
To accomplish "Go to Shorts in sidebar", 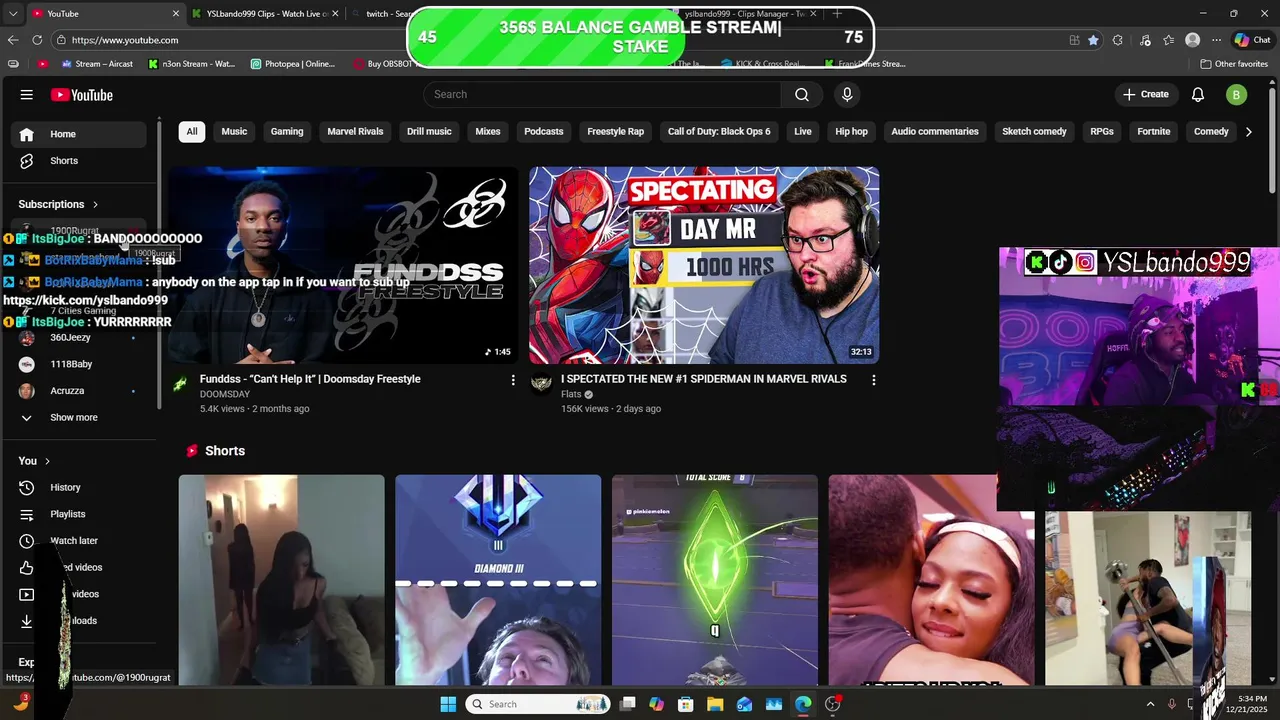I will 80,161.
